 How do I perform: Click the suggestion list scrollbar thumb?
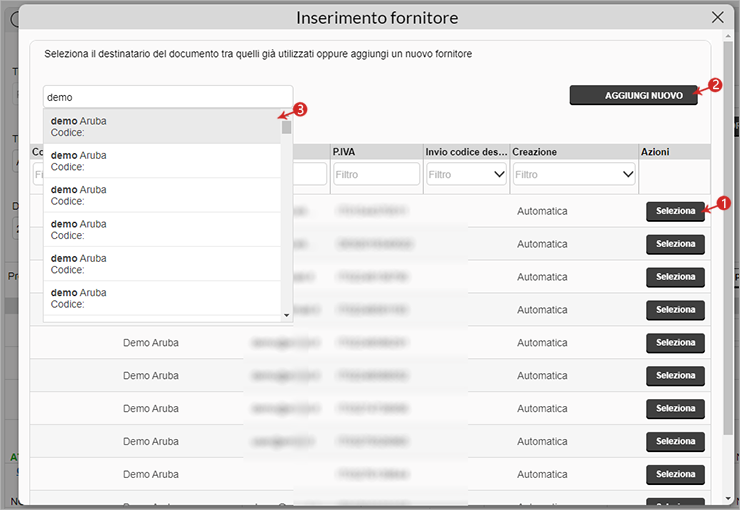(286, 127)
